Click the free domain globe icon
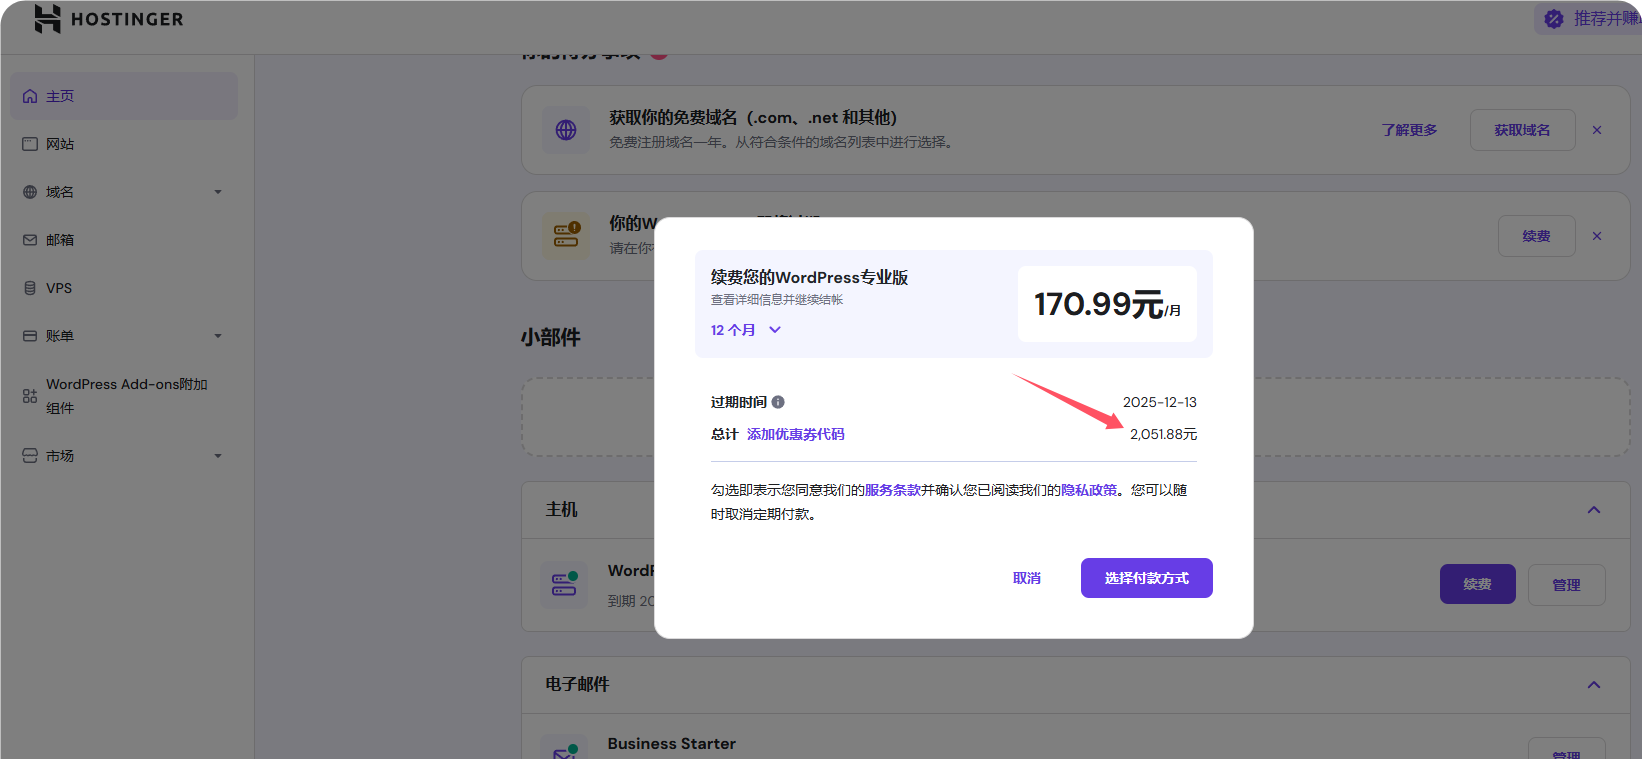 point(566,130)
